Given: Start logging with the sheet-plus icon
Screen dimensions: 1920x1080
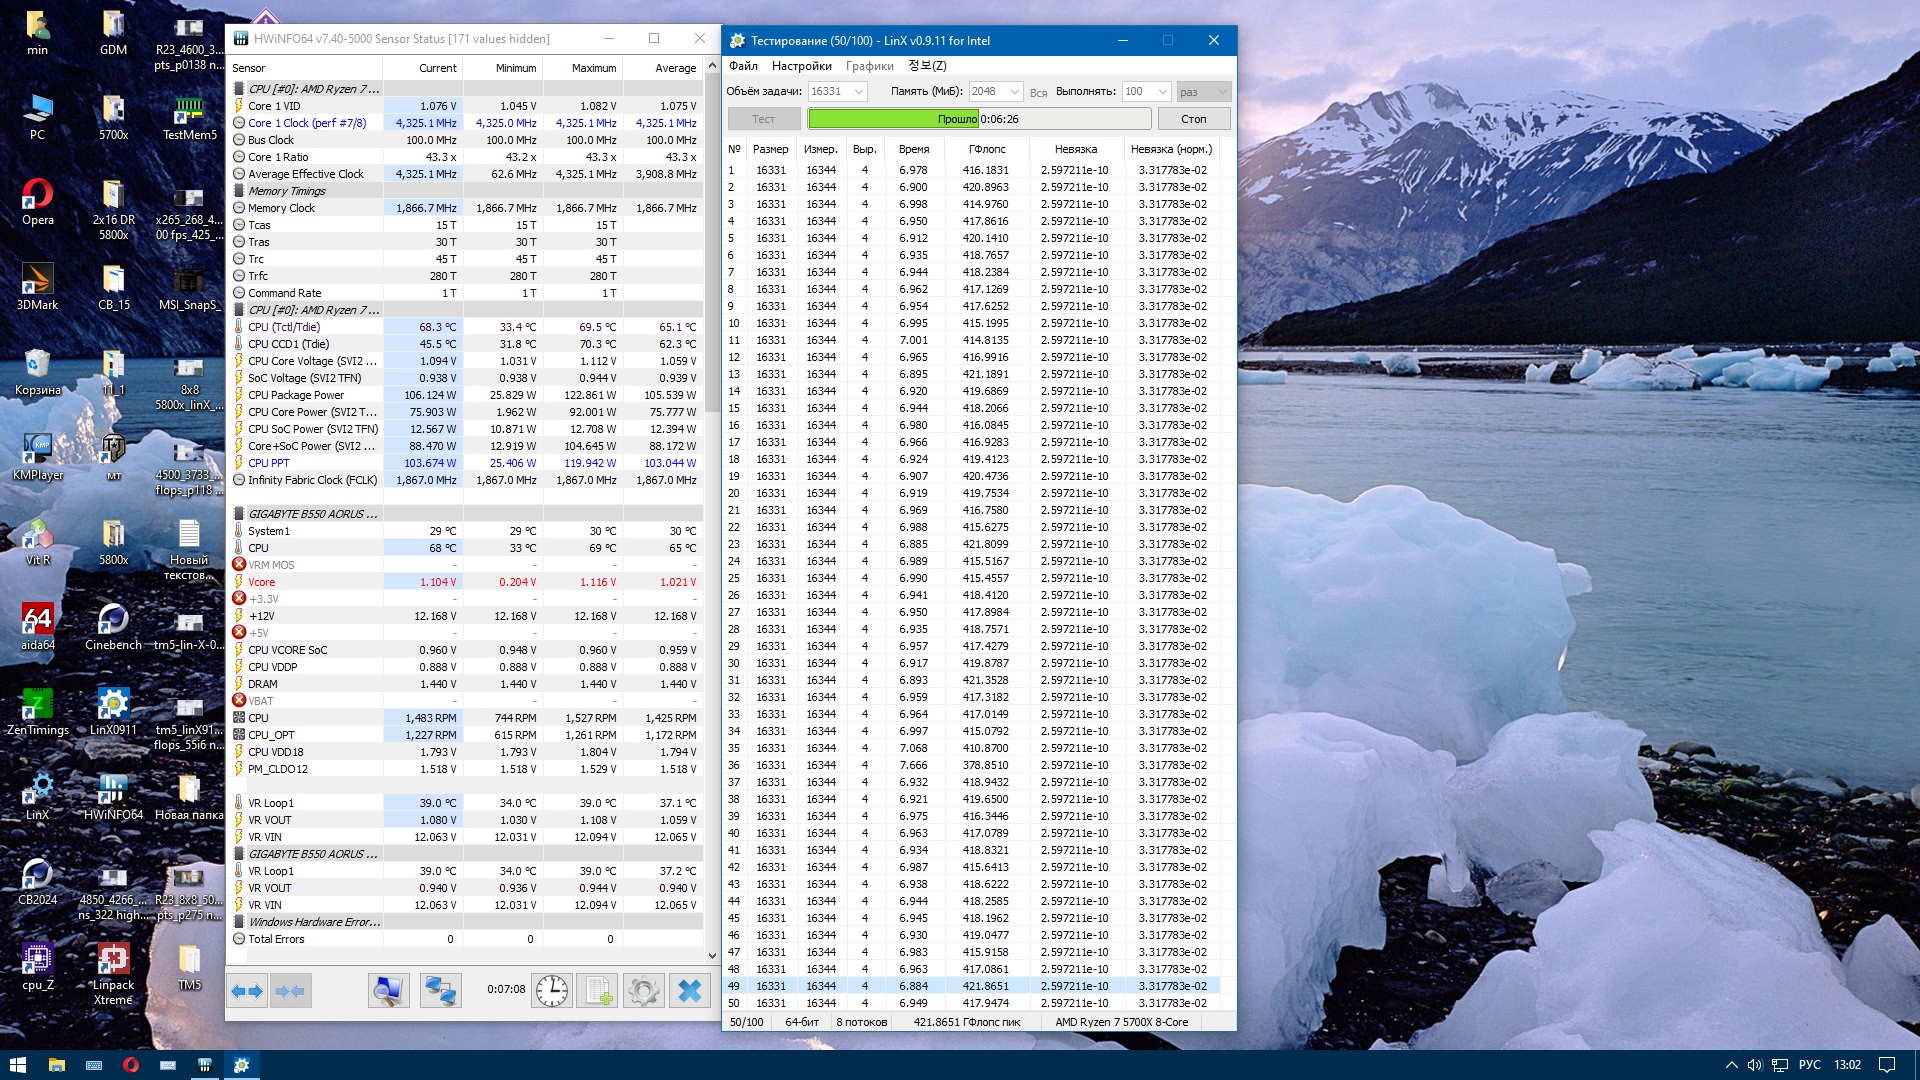Looking at the screenshot, I should pyautogui.click(x=598, y=991).
